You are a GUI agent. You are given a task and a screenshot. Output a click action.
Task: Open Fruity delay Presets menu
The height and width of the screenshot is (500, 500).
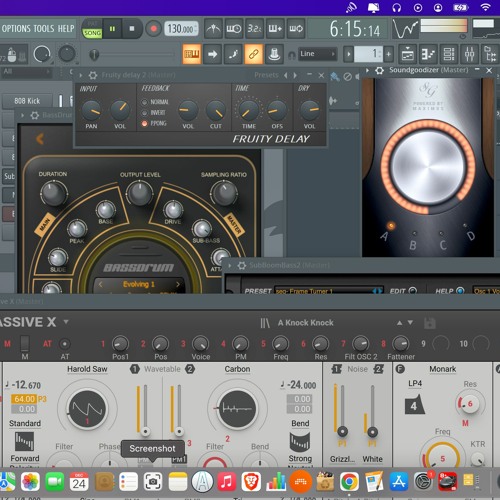pyautogui.click(x=266, y=75)
